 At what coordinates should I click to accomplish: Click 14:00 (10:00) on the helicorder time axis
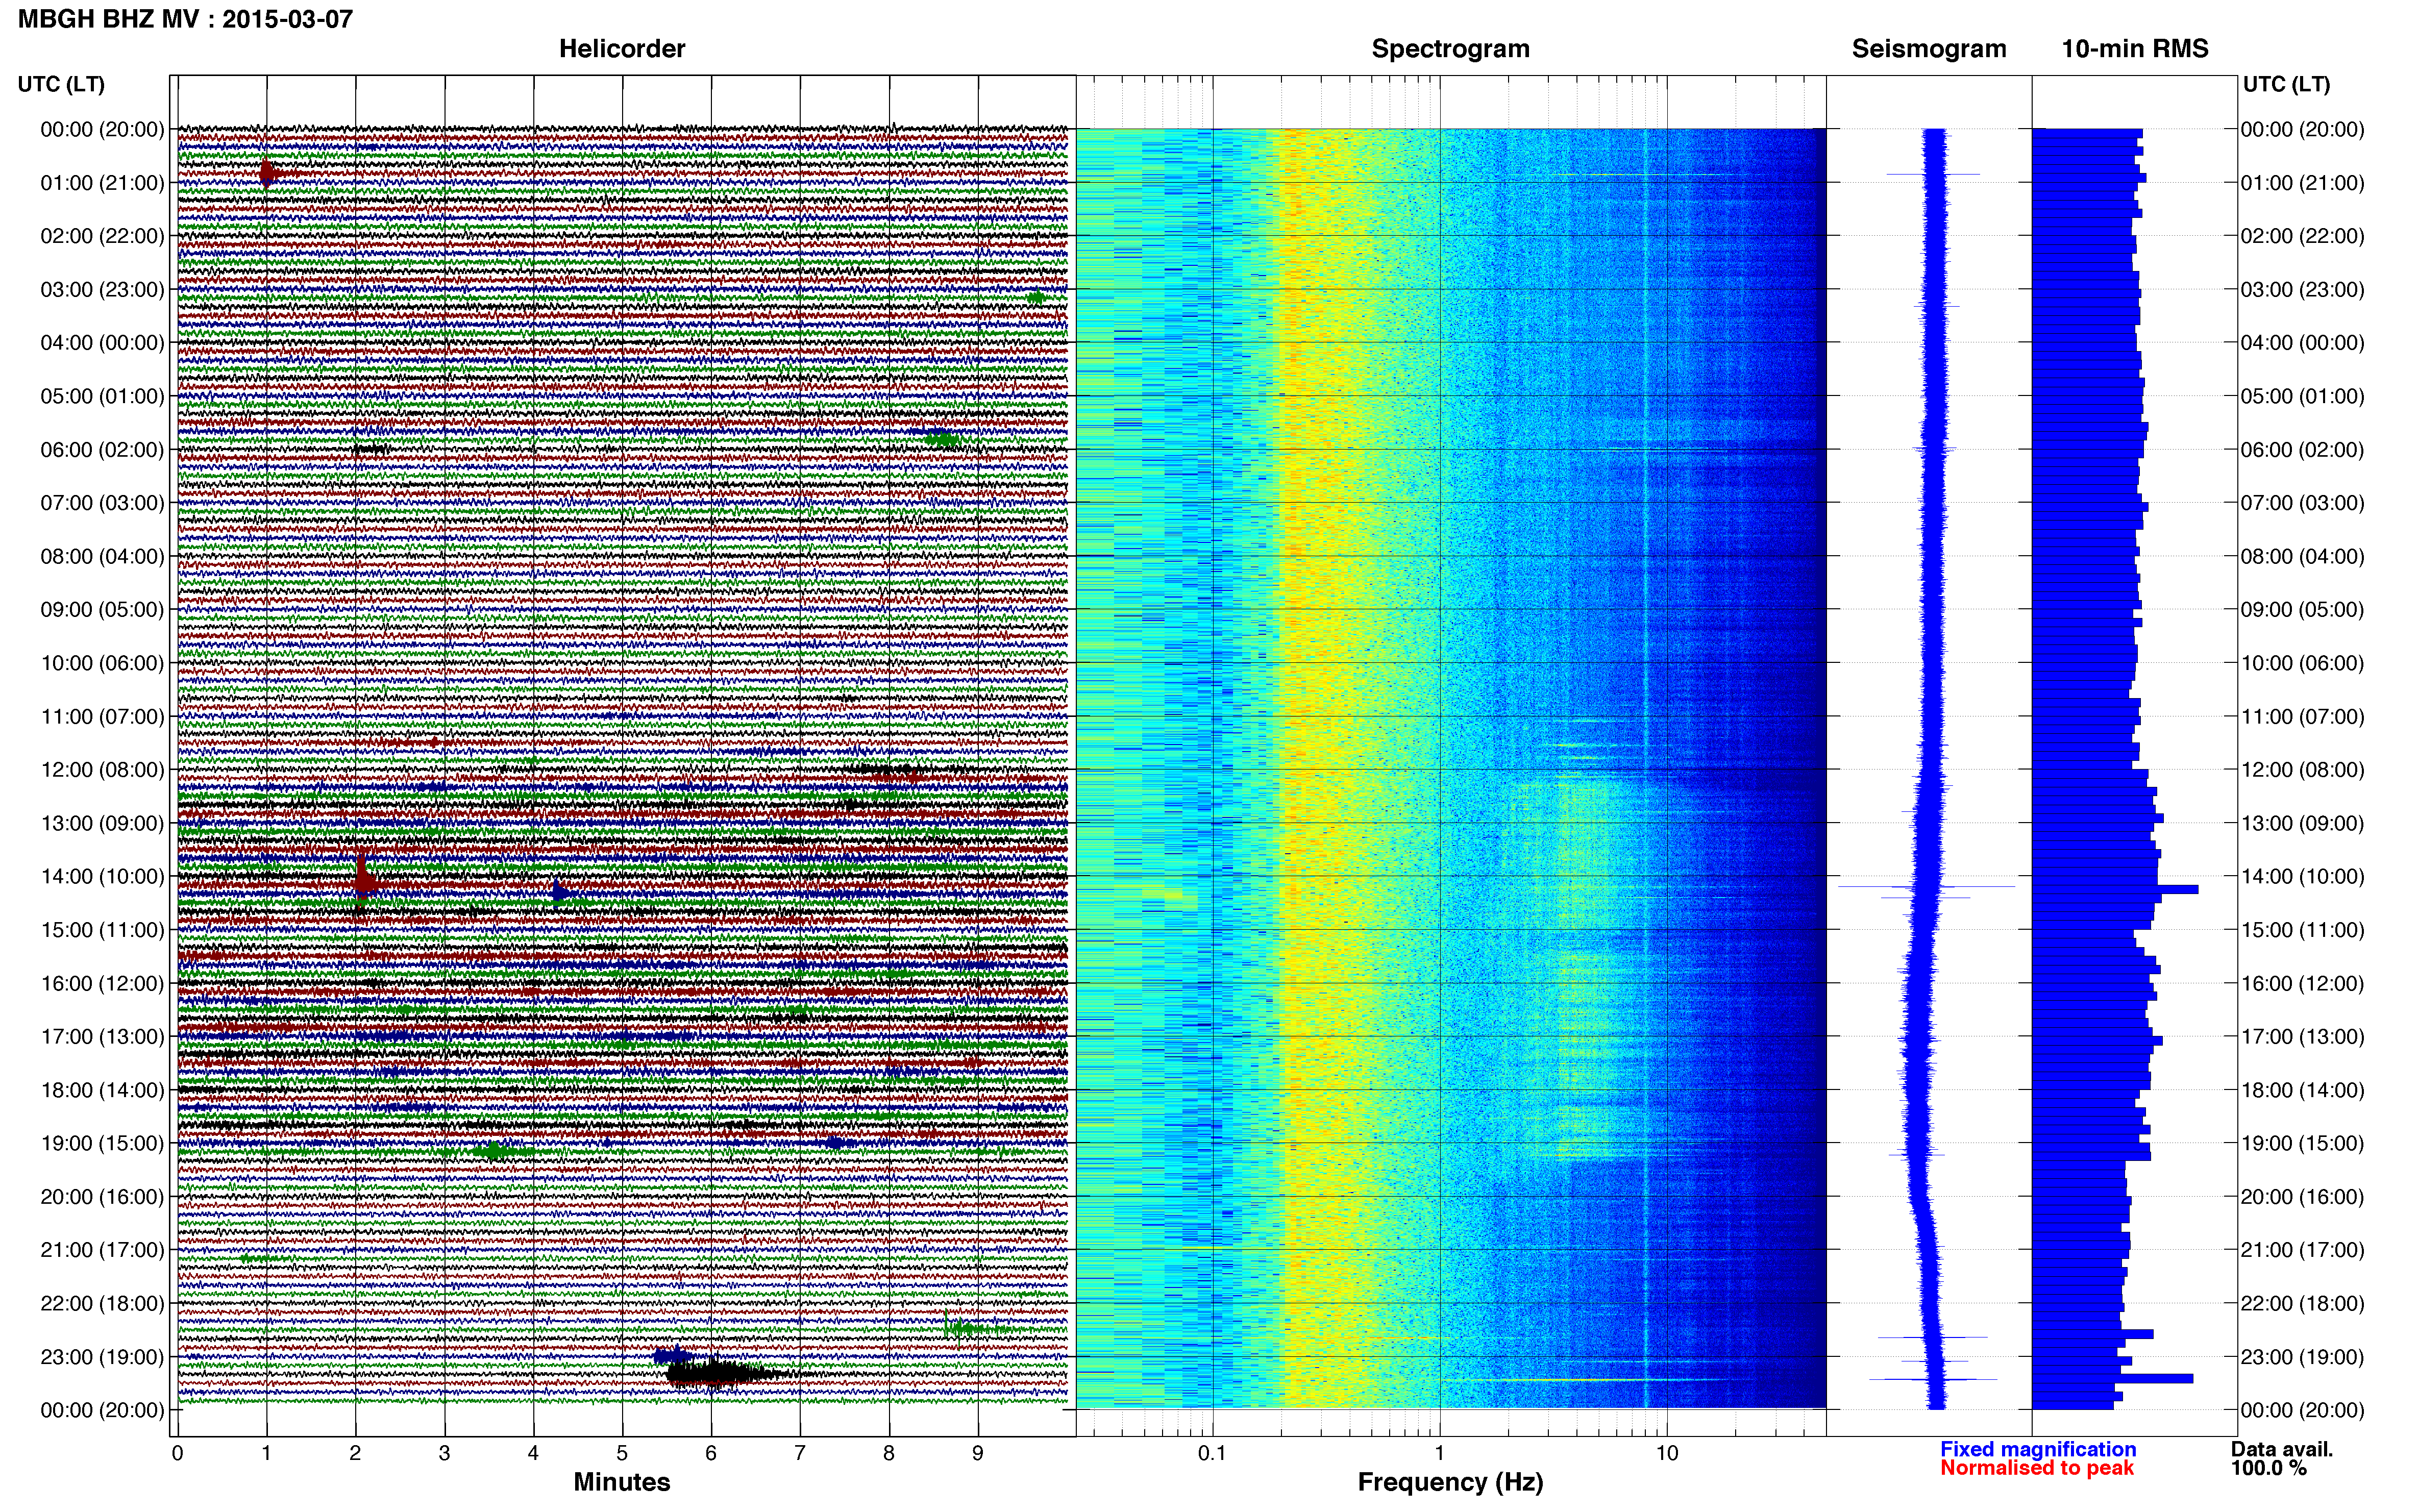click(x=102, y=877)
